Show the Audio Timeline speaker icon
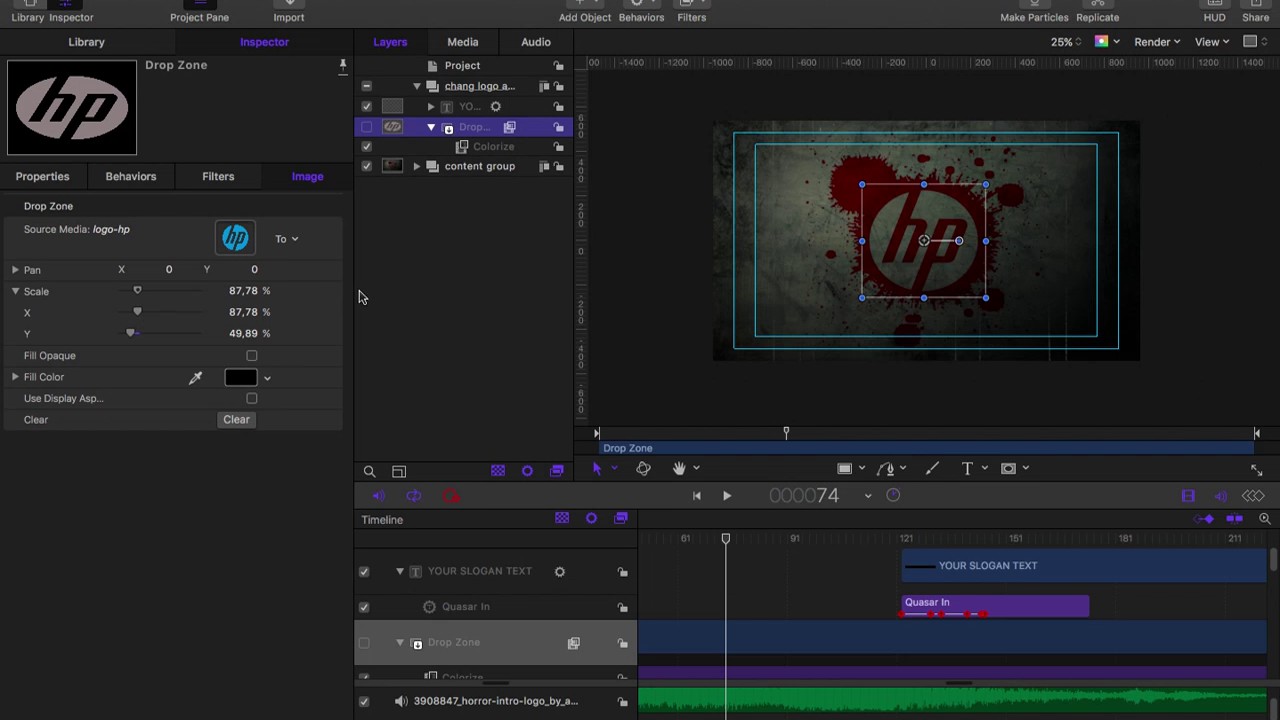Screen dimensions: 1280x720 click(1221, 496)
